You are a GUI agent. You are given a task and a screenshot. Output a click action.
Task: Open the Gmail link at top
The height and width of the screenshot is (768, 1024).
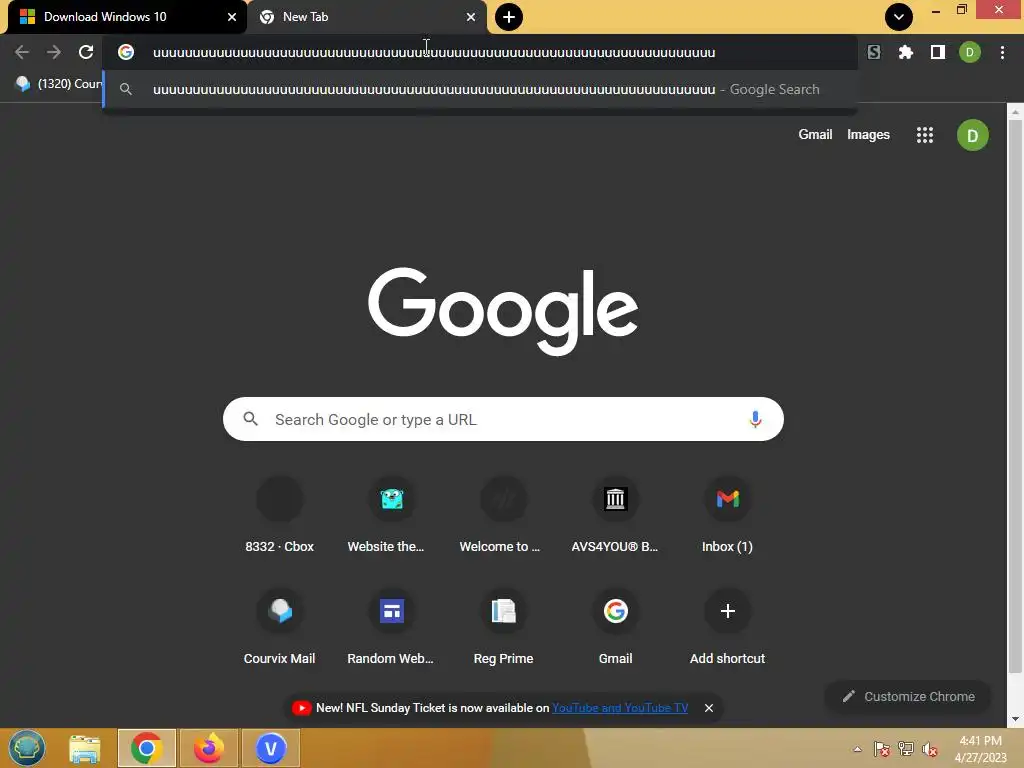coord(815,135)
